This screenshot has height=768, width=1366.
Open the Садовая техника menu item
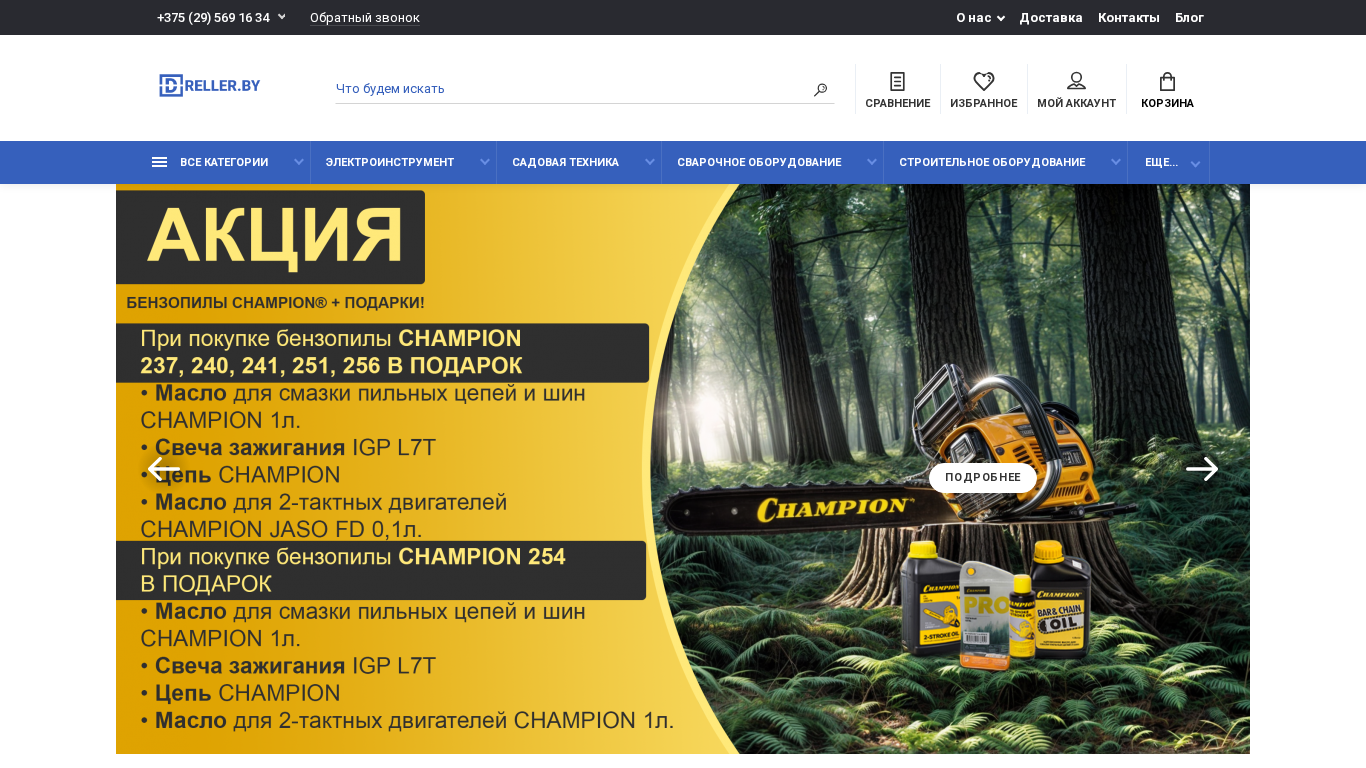[566, 162]
